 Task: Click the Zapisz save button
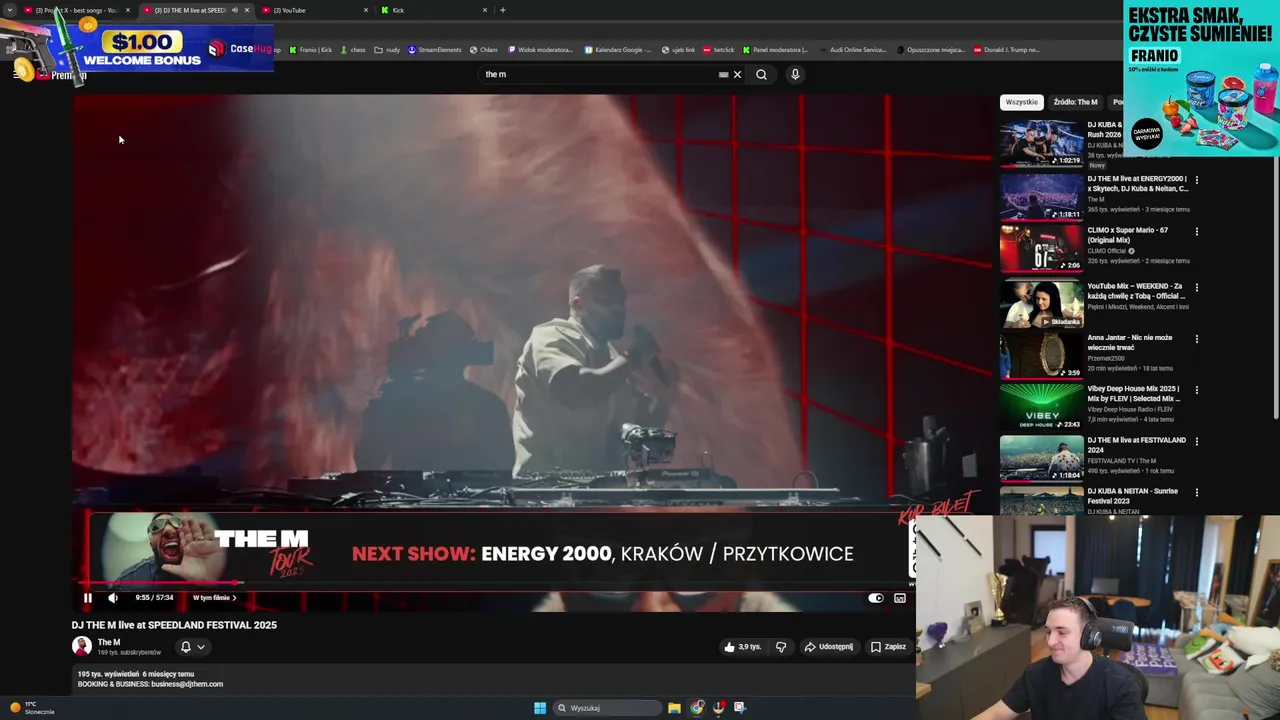point(888,647)
